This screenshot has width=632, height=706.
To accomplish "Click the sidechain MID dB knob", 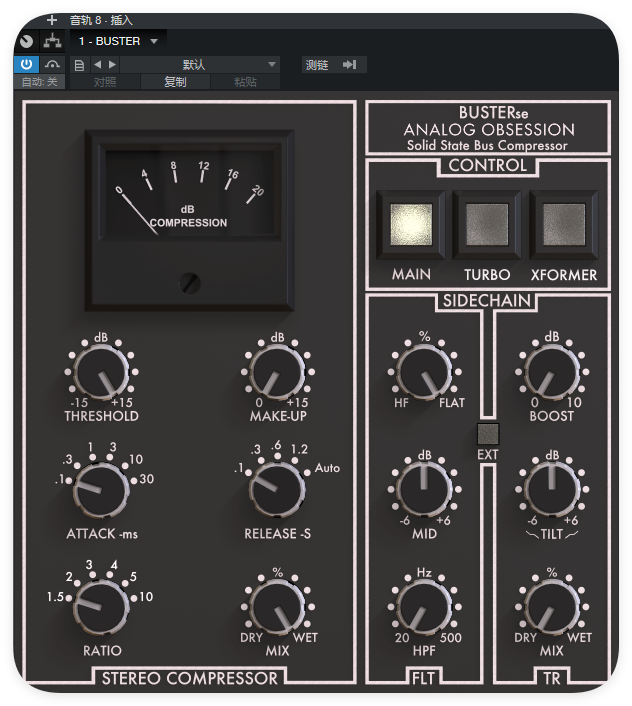I will coord(424,490).
